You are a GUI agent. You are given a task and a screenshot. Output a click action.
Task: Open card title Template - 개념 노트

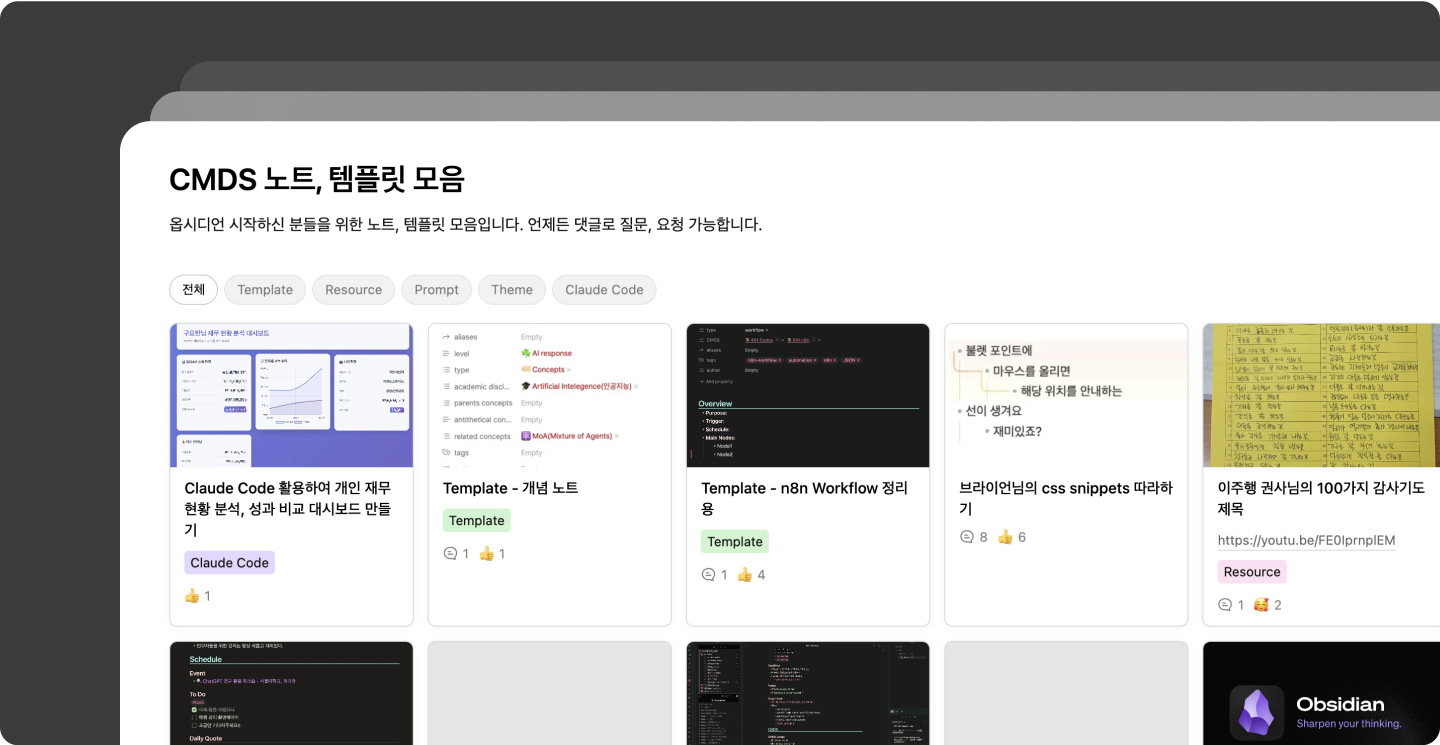[511, 488]
